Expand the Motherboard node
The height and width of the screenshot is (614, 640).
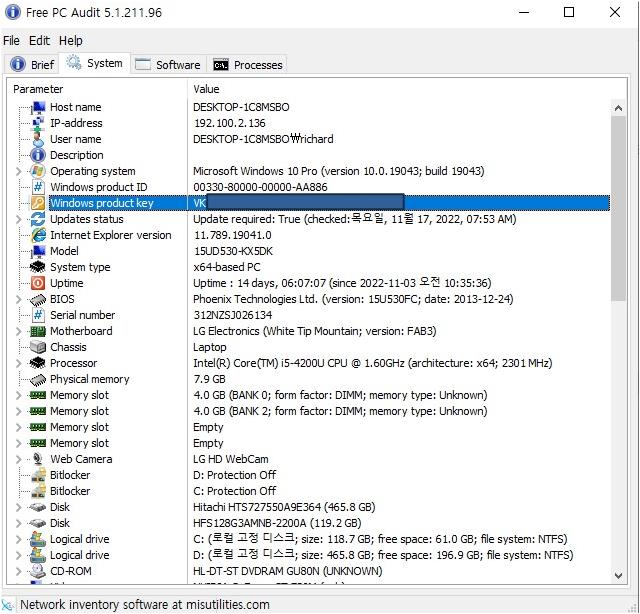(x=18, y=331)
